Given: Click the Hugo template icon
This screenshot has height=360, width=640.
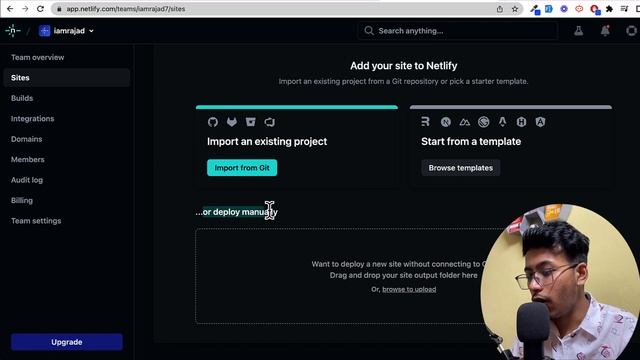Looking at the screenshot, I should 521,122.
